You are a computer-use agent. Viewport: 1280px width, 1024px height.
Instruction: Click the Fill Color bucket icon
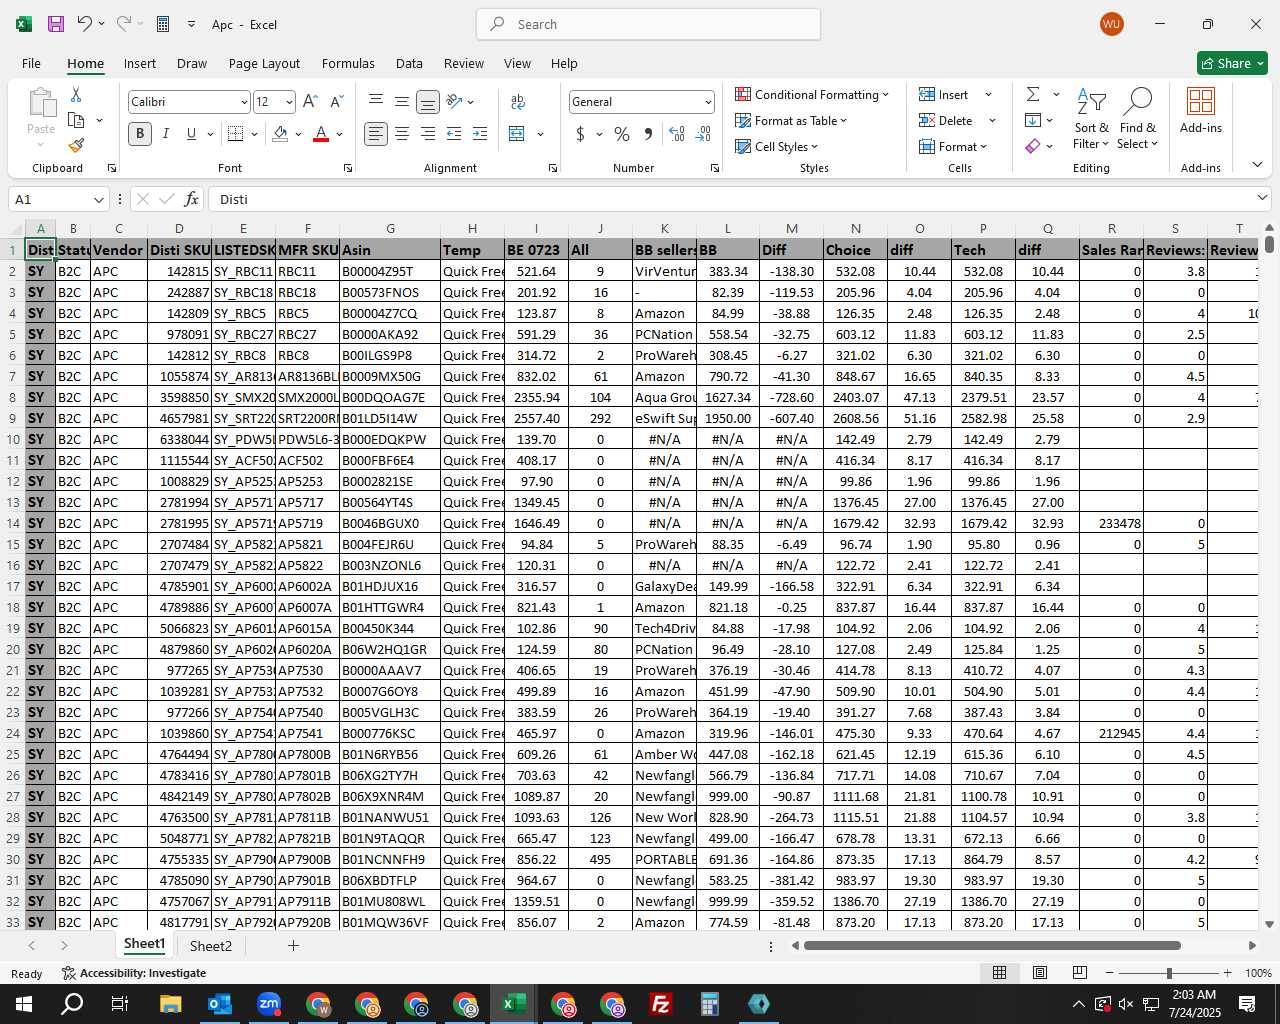click(x=281, y=134)
